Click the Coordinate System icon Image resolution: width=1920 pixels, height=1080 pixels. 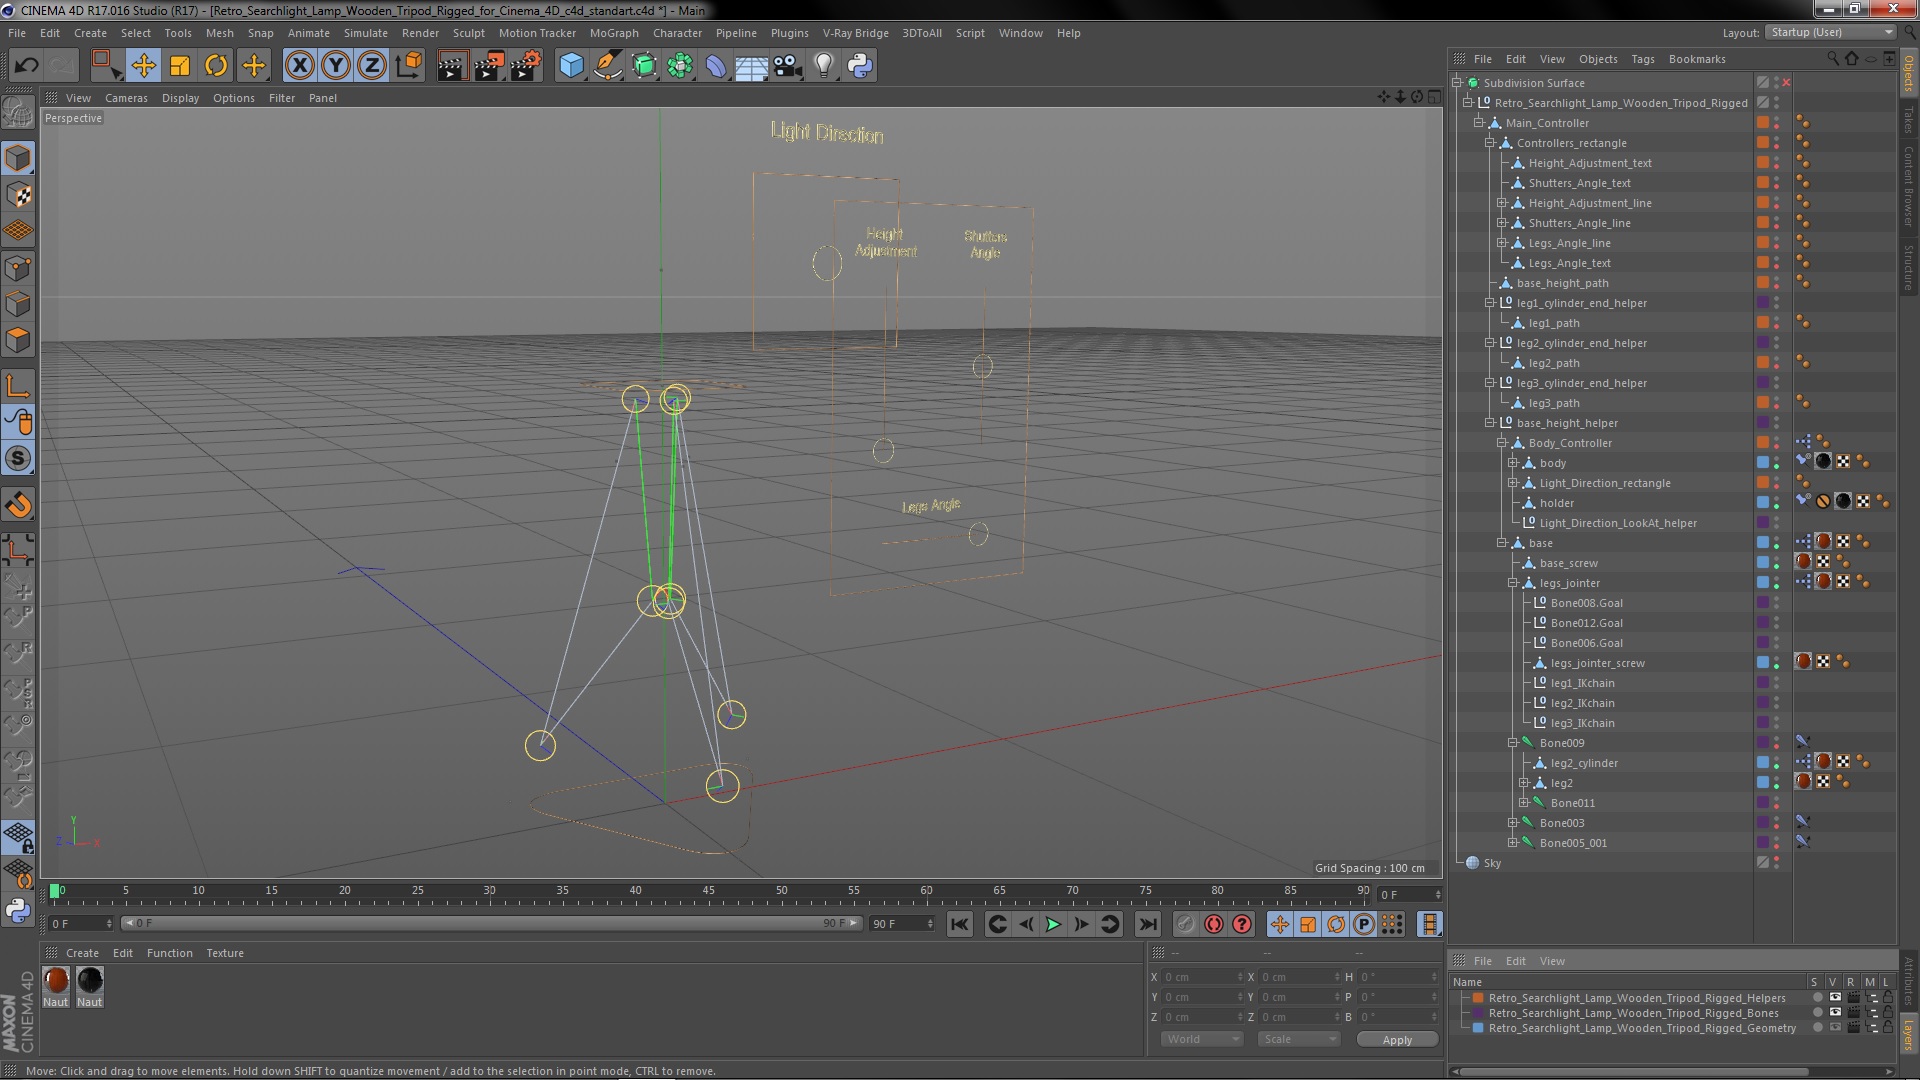point(408,66)
